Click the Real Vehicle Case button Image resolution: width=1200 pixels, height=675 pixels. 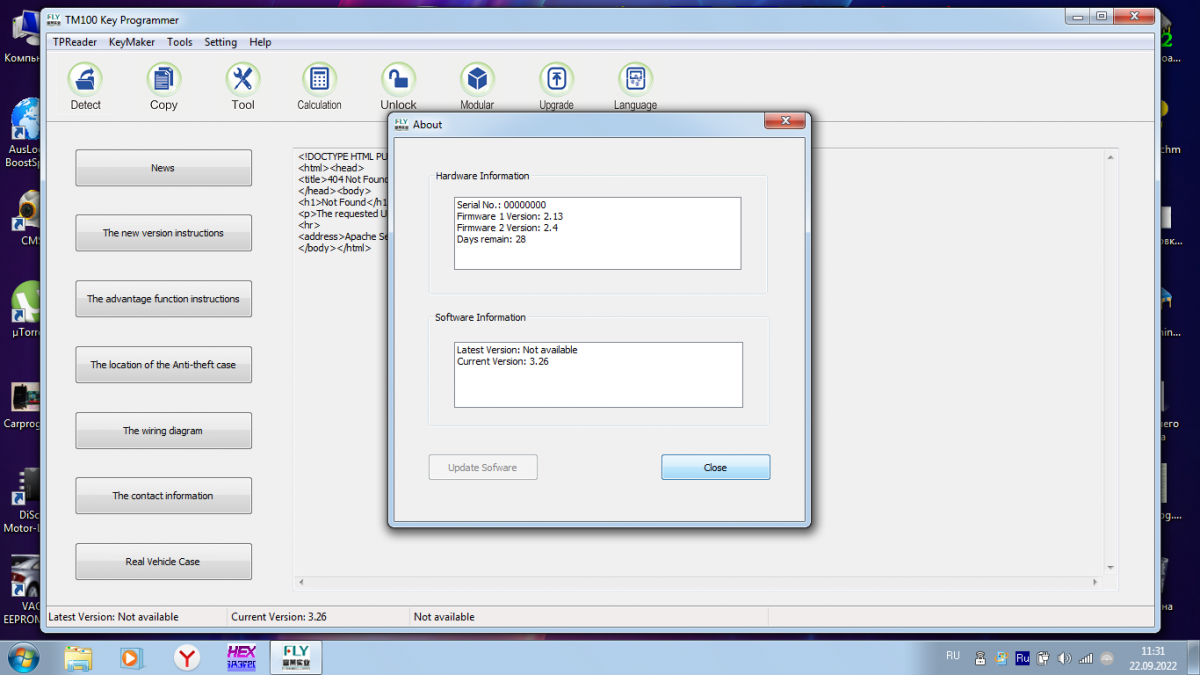(163, 562)
